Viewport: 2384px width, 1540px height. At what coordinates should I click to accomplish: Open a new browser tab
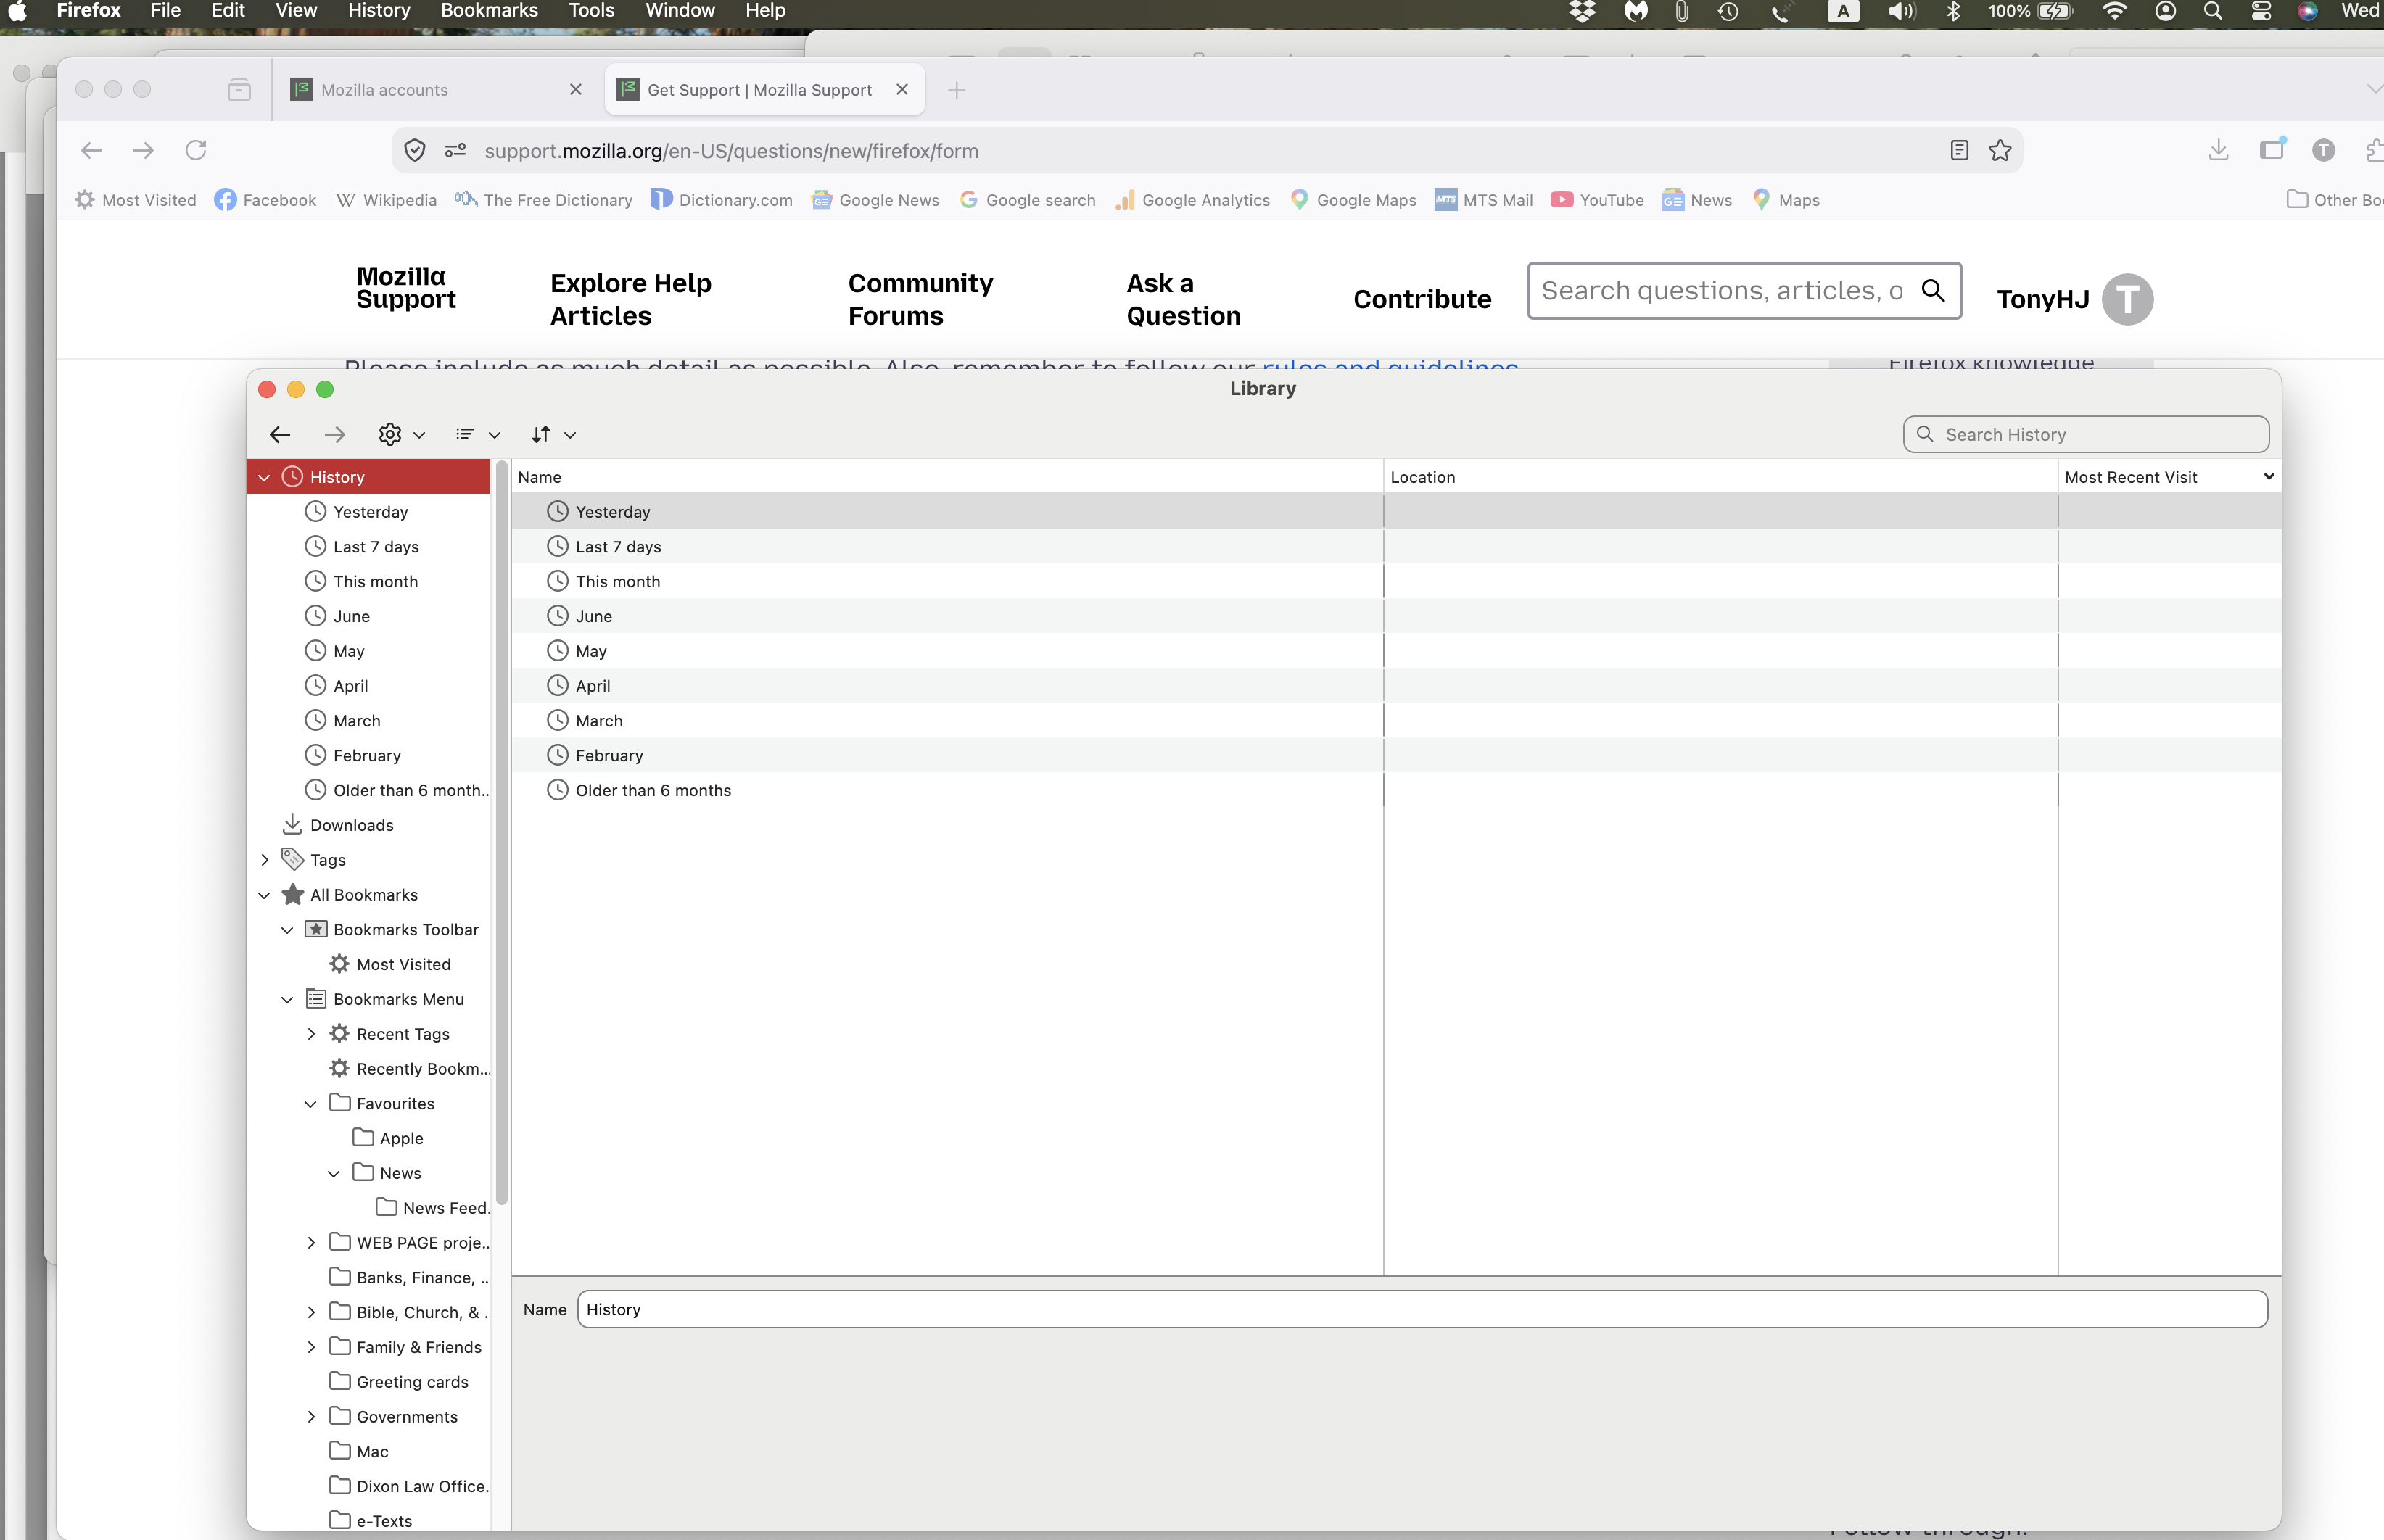957,90
